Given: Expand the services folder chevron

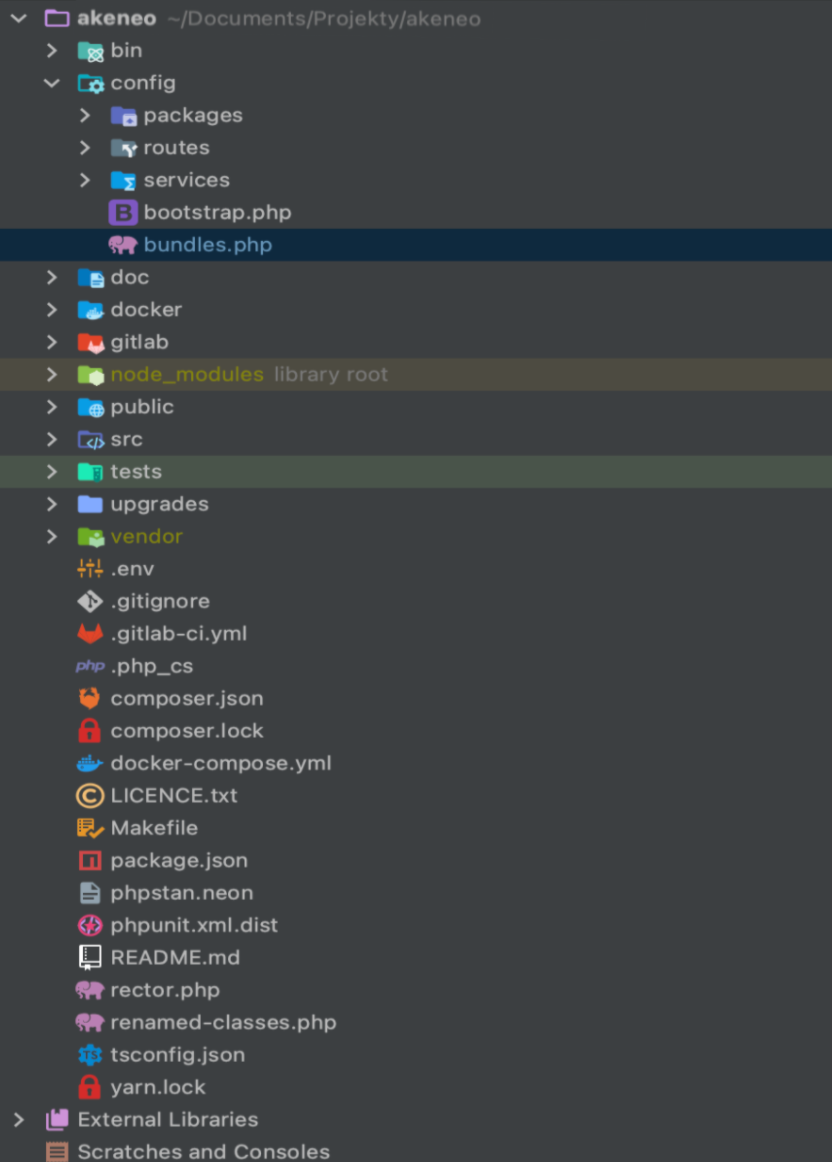Looking at the screenshot, I should pos(85,180).
